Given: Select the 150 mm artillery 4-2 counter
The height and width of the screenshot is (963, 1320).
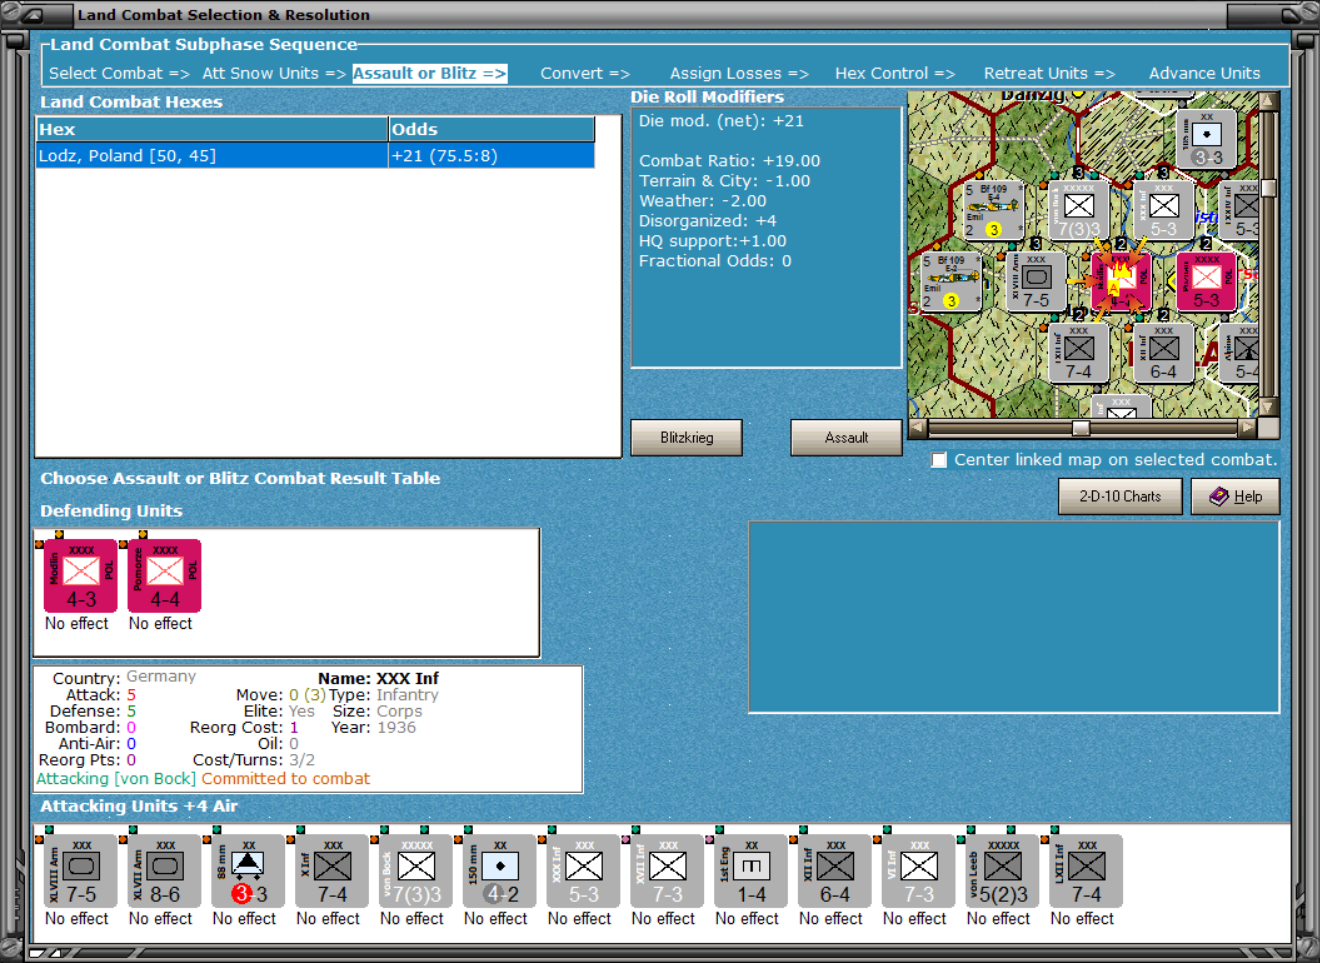Looking at the screenshot, I should (x=500, y=871).
